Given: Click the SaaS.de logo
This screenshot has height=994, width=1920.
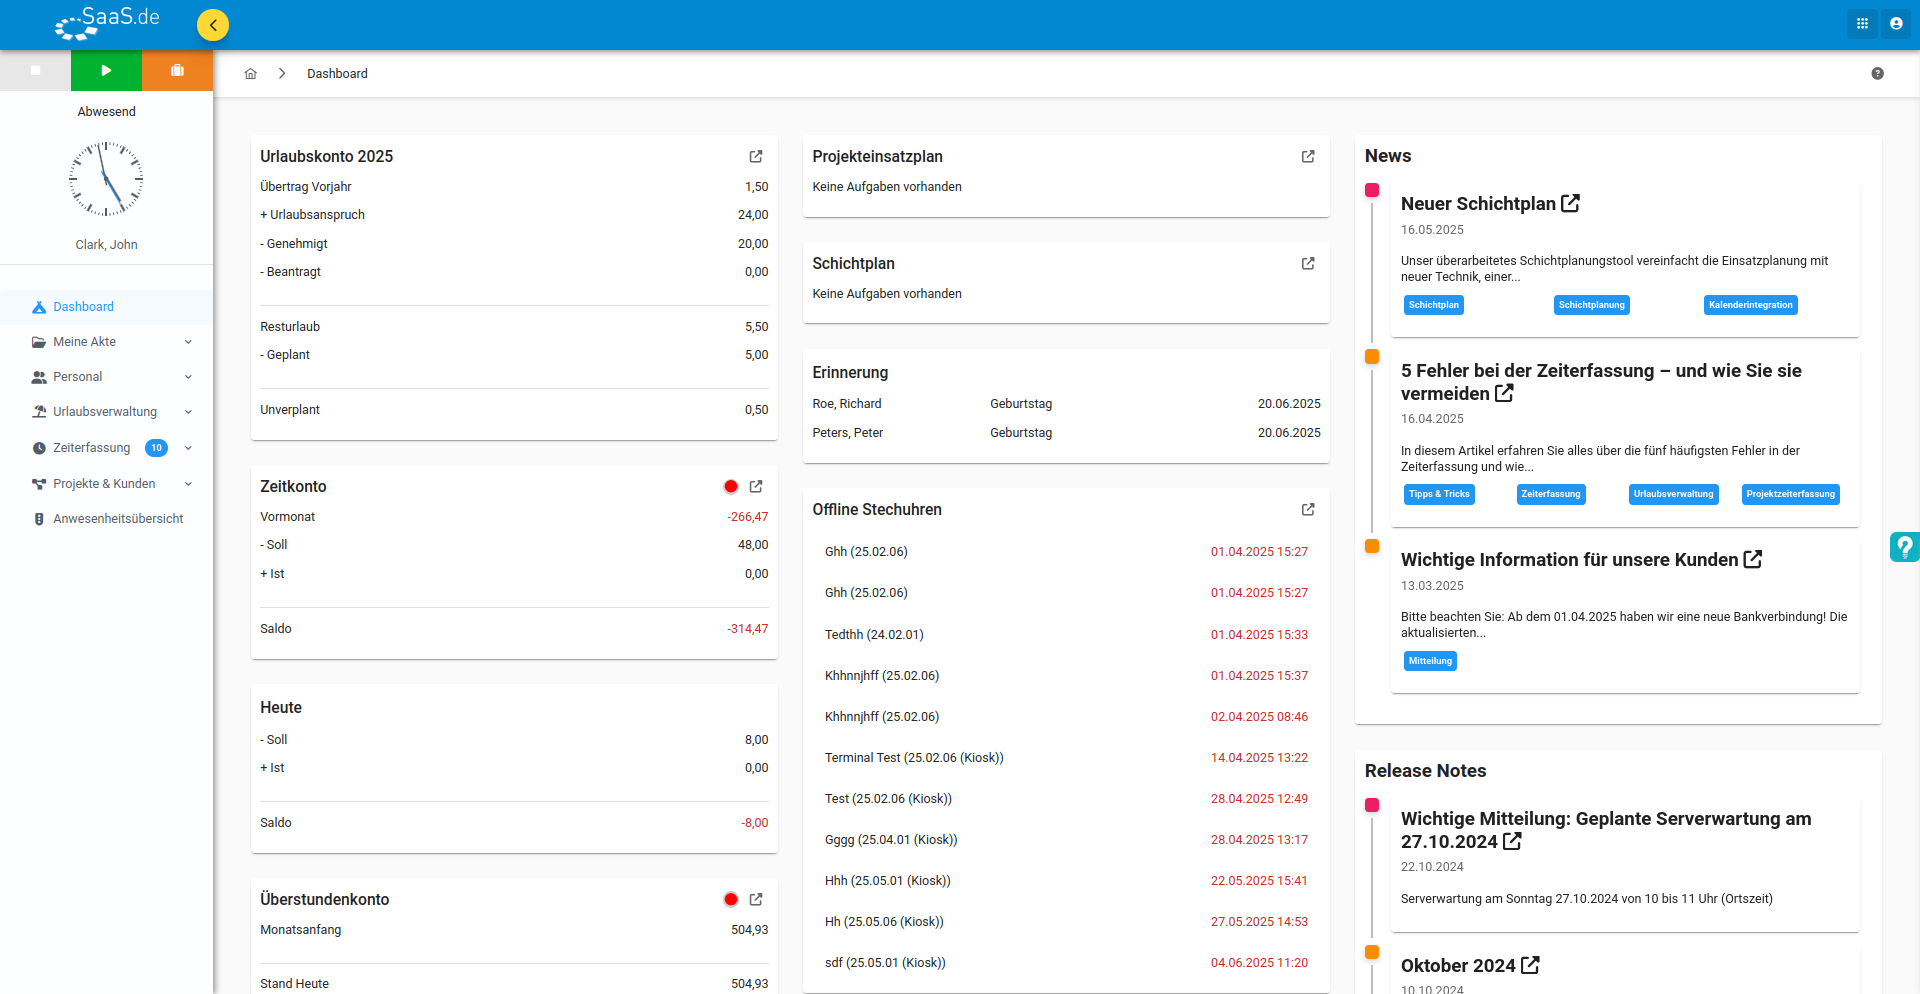Looking at the screenshot, I should (x=107, y=23).
